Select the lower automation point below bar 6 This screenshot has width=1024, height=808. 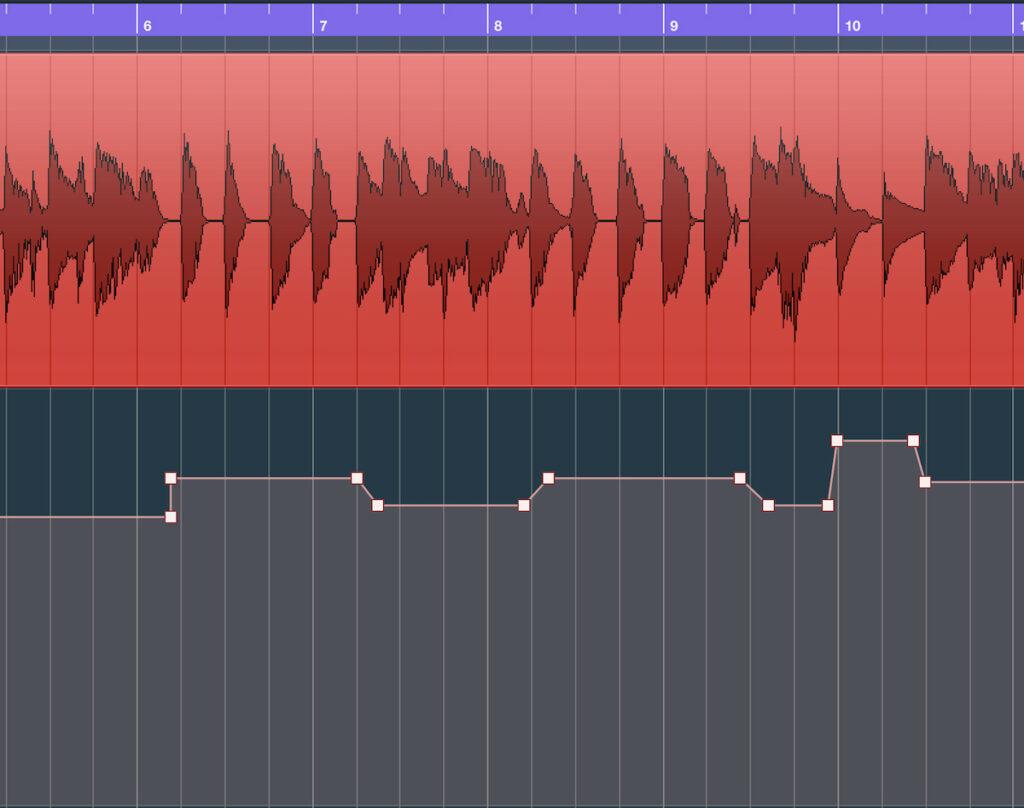point(170,515)
